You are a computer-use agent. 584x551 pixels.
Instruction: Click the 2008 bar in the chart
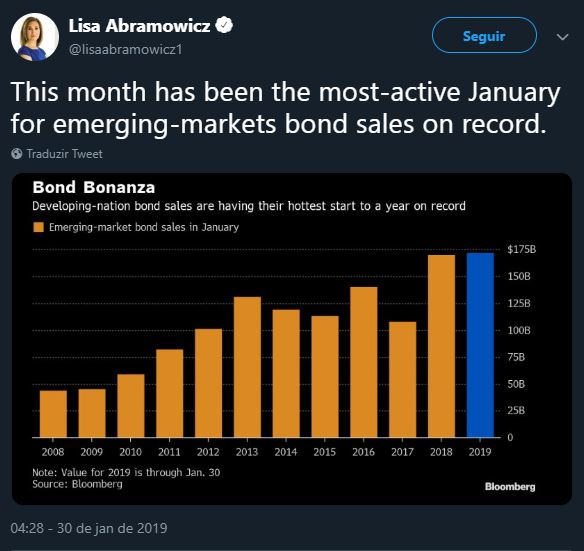pos(53,414)
